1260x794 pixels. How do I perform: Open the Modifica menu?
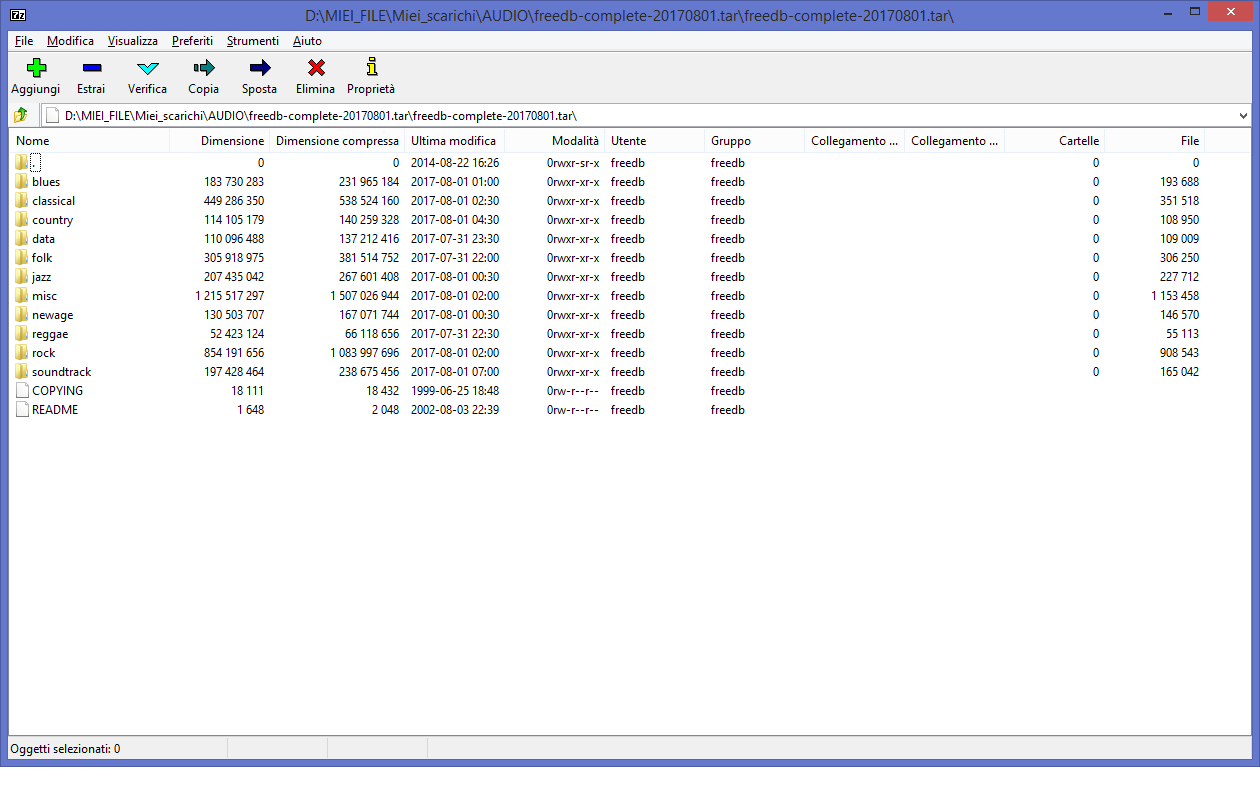[70, 41]
